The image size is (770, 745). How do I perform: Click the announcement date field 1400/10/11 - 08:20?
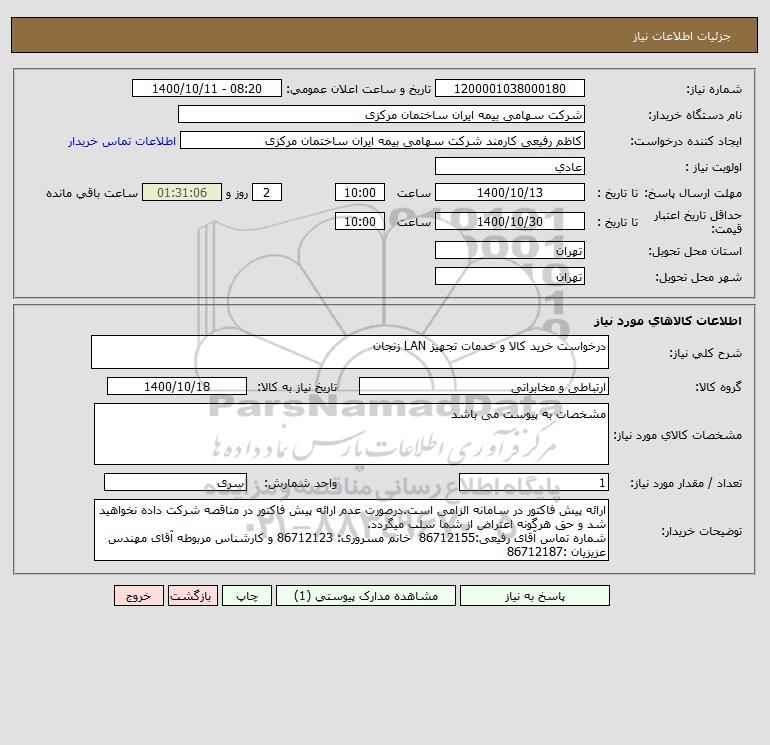coord(207,88)
